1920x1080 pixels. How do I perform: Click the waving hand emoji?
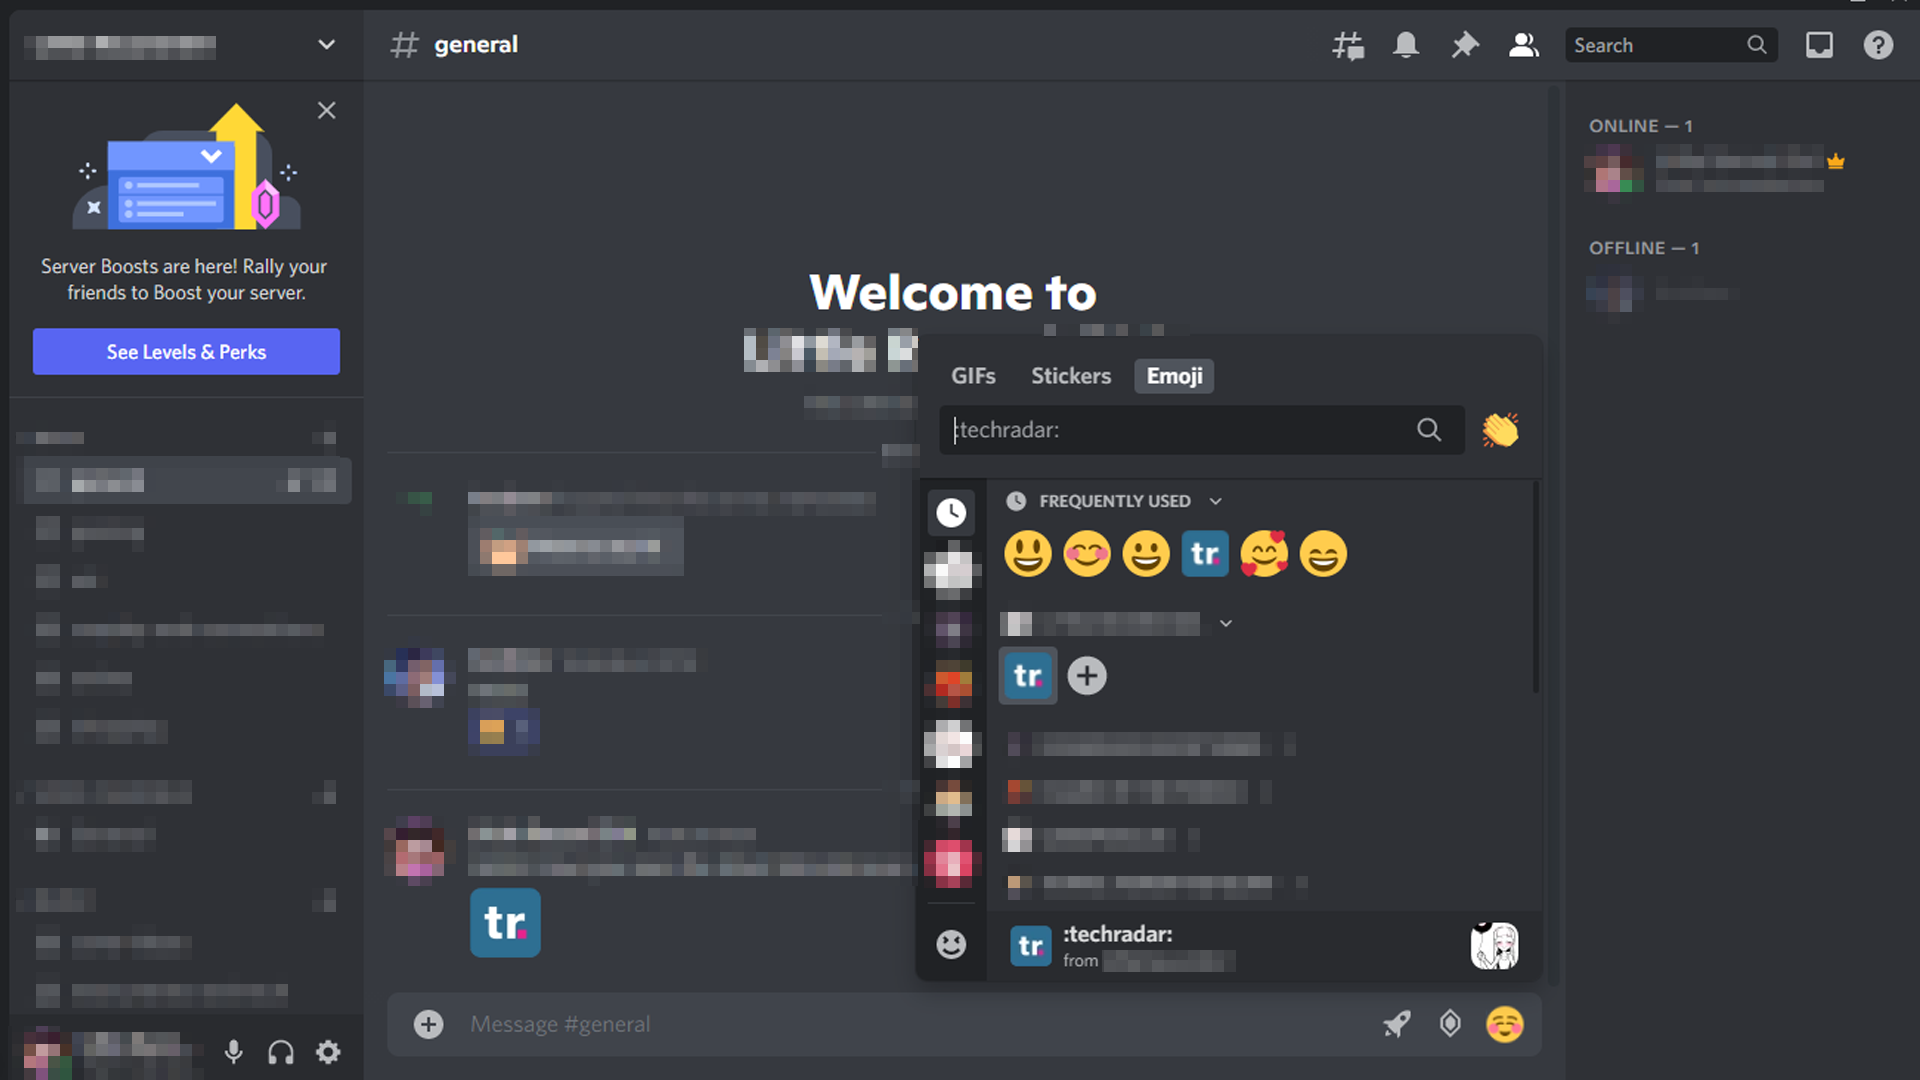[1499, 429]
